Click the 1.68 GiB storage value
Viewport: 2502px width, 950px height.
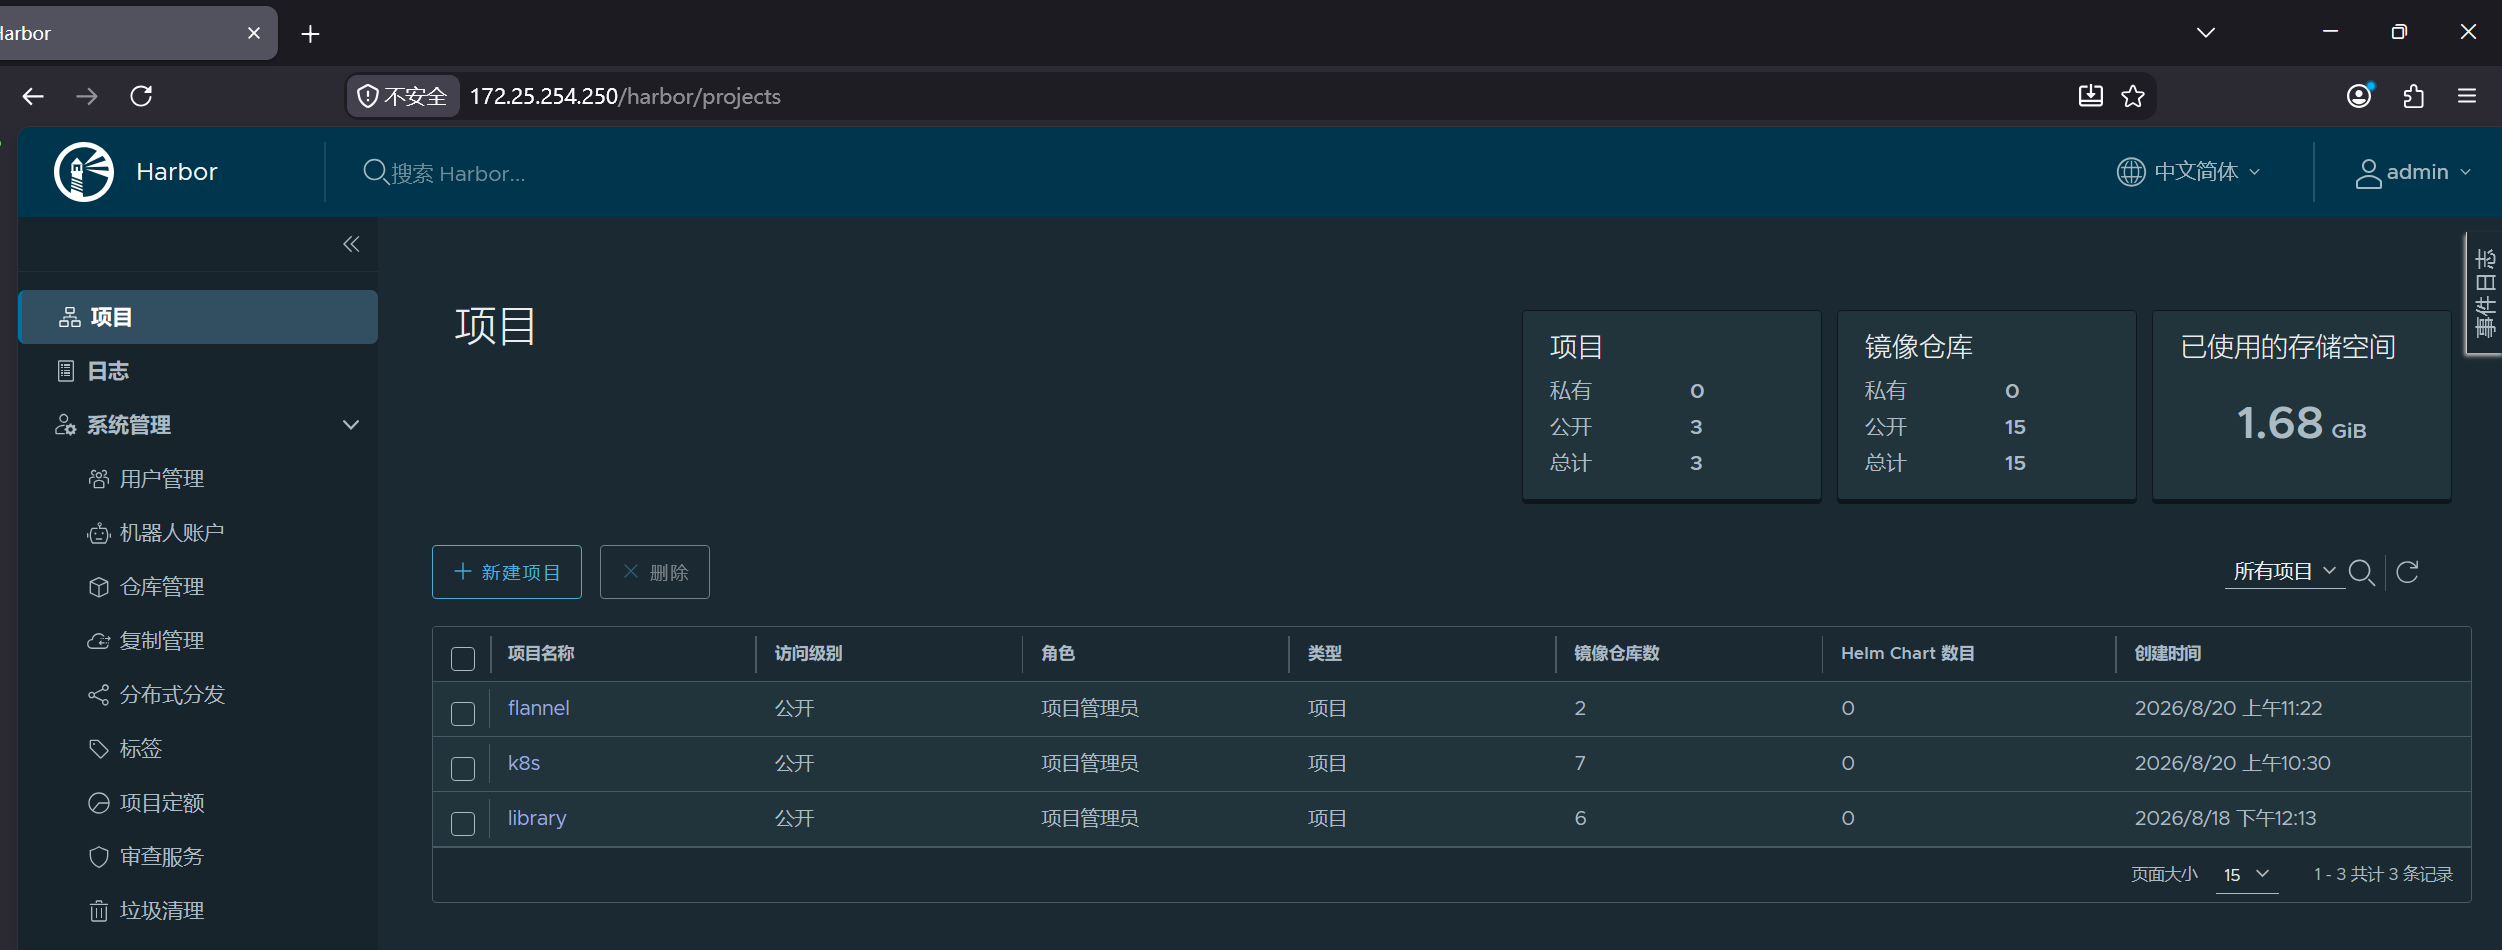(2301, 423)
